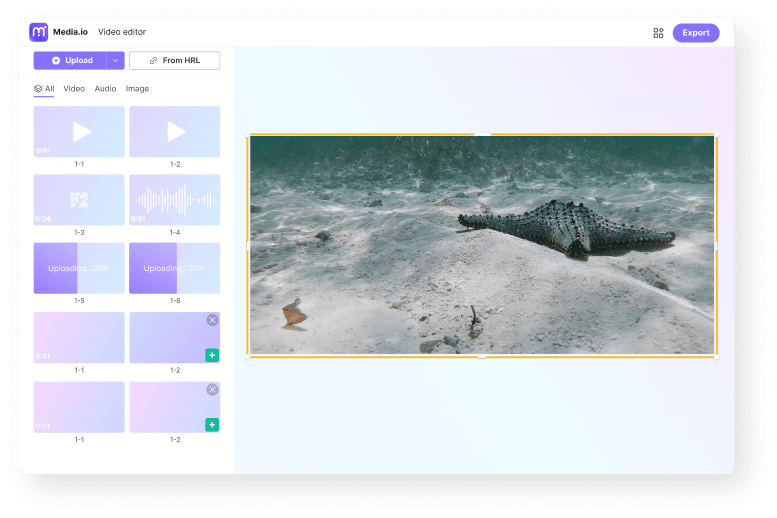
Task: Click the play icon on clip 1-2
Action: click(176, 131)
